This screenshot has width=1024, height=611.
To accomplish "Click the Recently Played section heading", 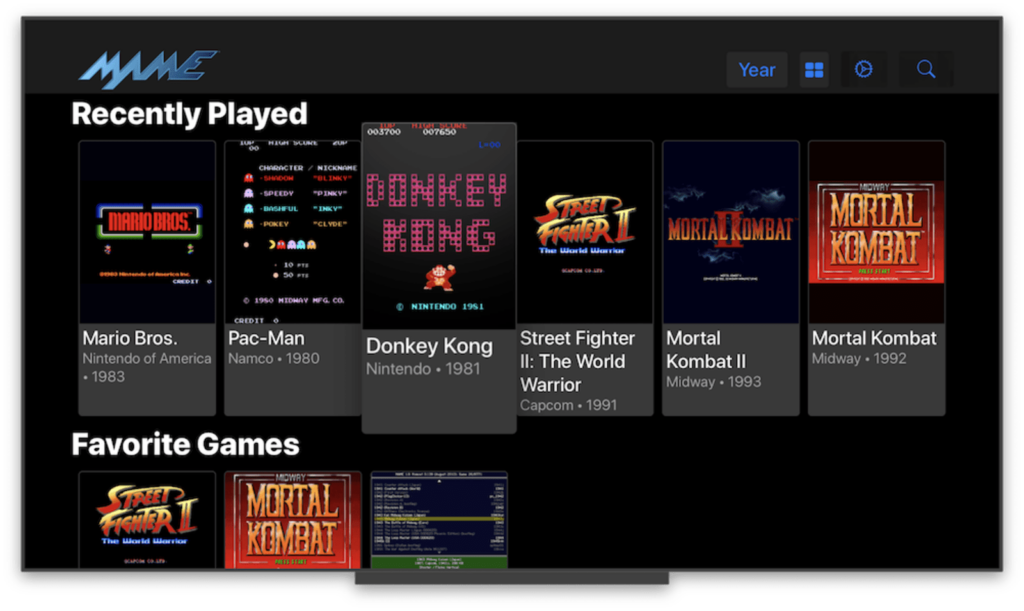I will coord(189,114).
